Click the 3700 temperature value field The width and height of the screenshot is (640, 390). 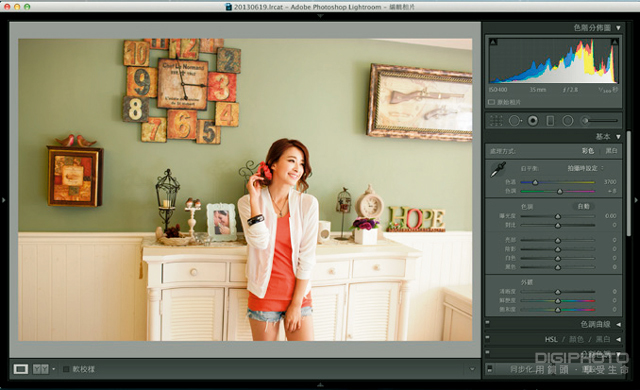pos(610,182)
